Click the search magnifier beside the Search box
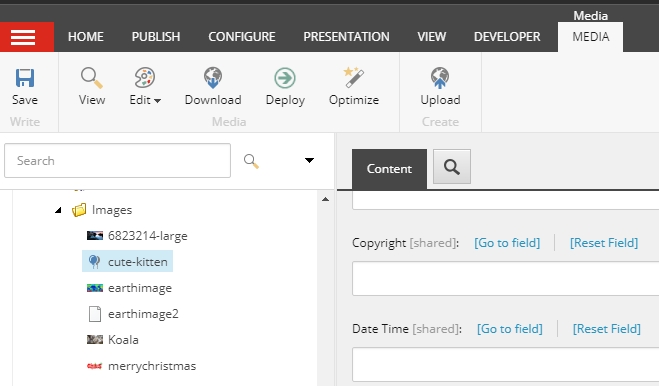Viewport: 659px width, 386px height. [251, 161]
